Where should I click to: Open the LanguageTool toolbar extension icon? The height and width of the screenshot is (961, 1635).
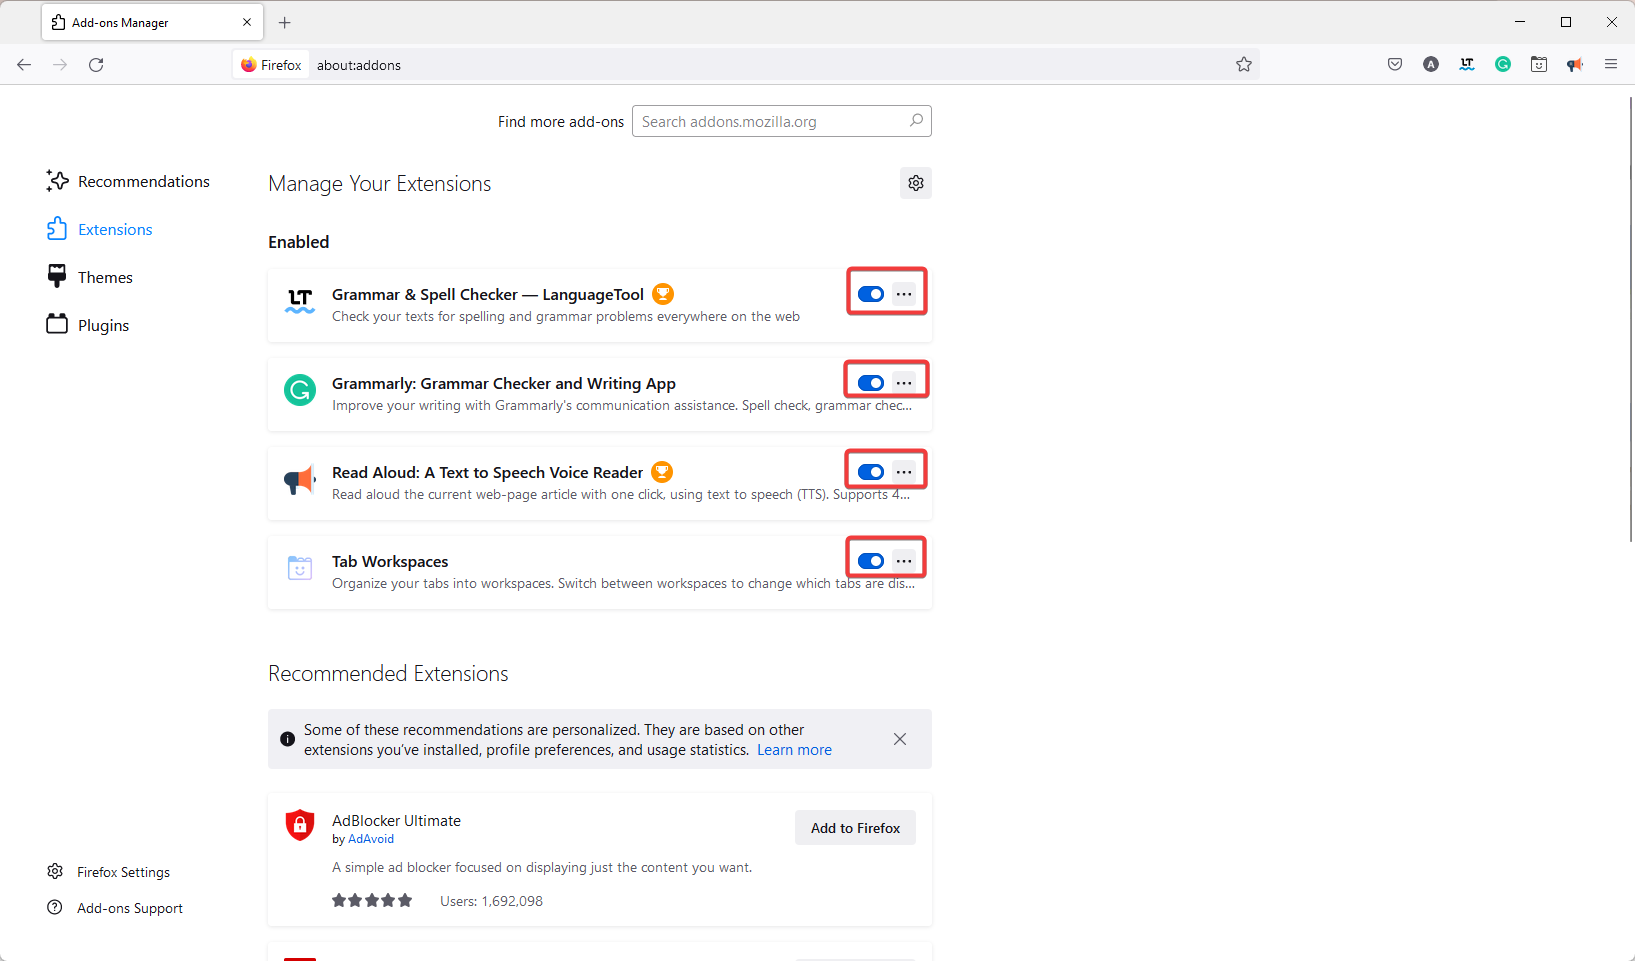coord(1467,65)
